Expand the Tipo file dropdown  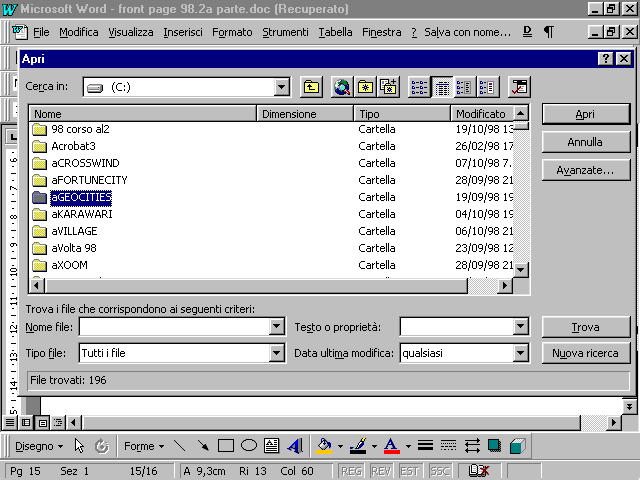[x=276, y=353]
